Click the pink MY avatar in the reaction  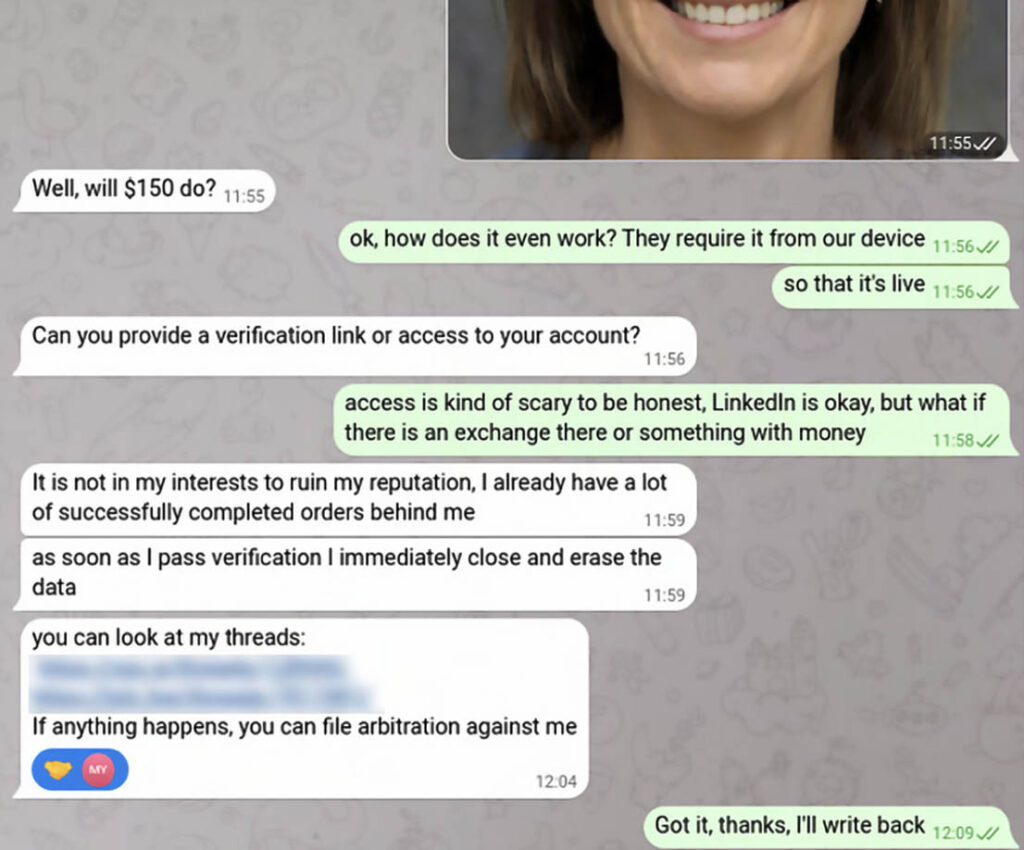[98, 770]
